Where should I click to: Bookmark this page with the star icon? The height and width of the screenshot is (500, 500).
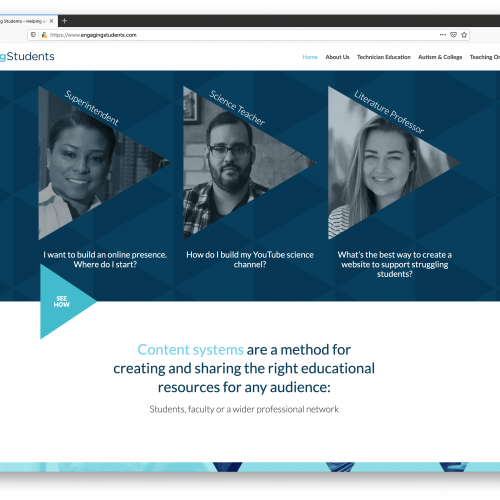point(464,35)
